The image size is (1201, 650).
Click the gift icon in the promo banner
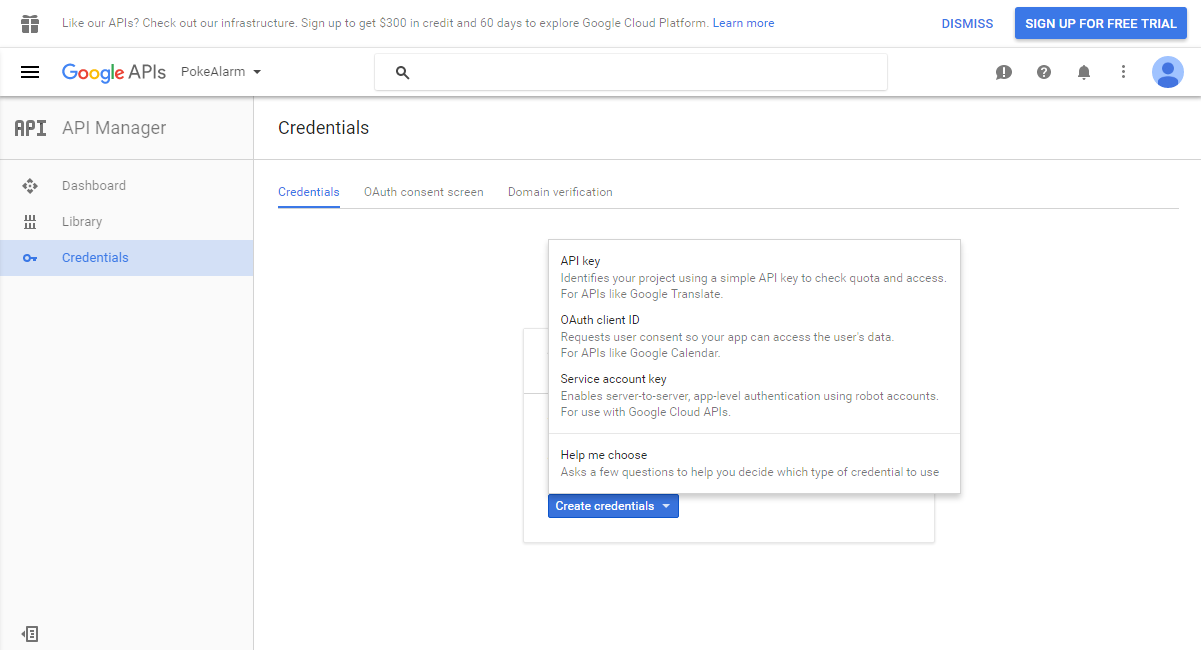coord(30,23)
